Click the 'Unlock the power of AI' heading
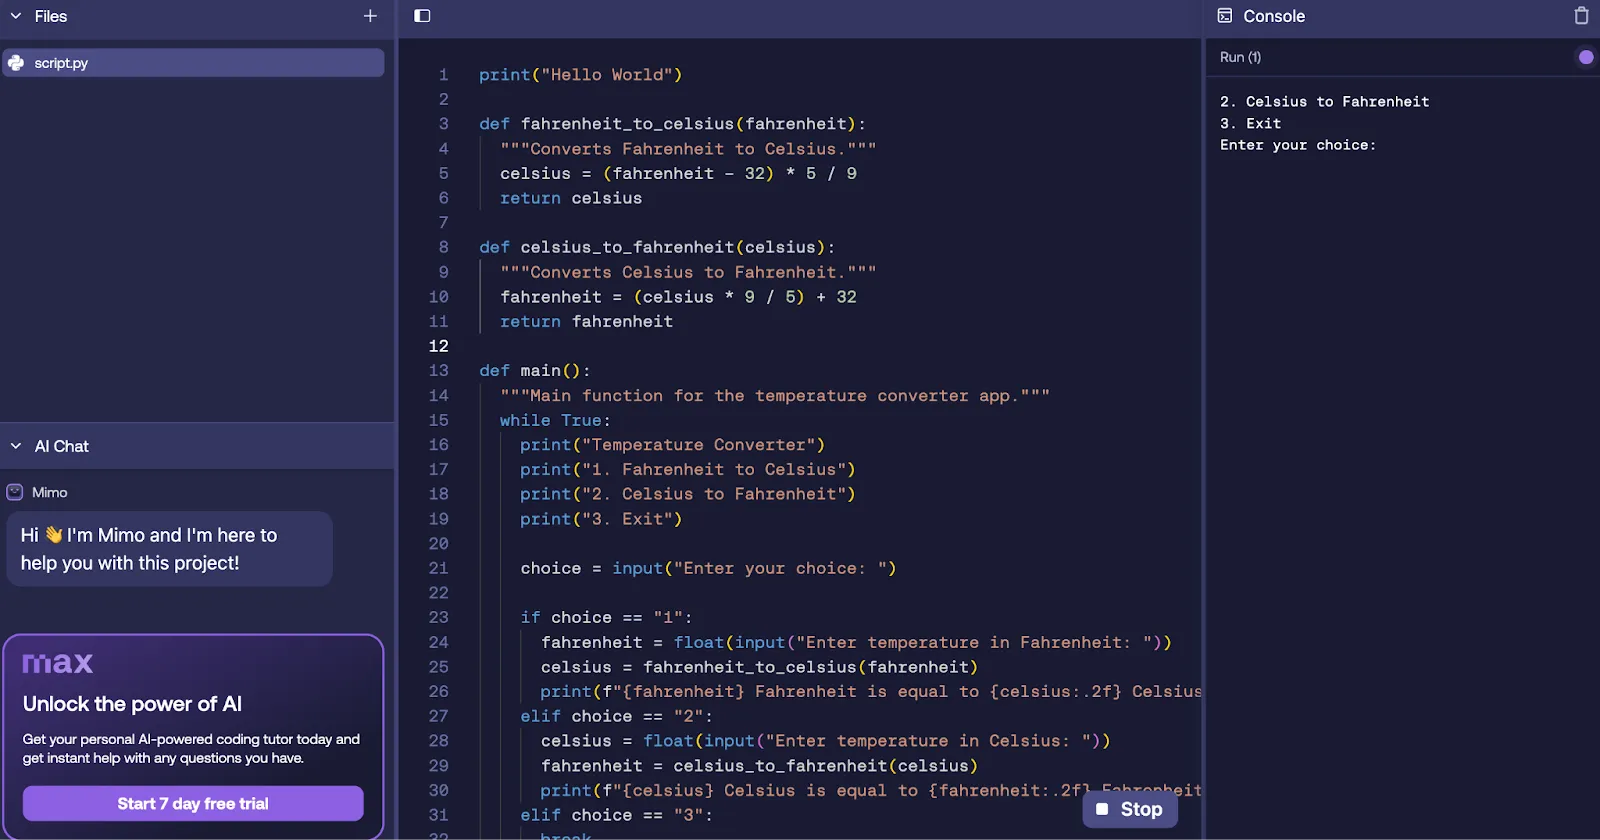Viewport: 1600px width, 840px height. pos(132,704)
